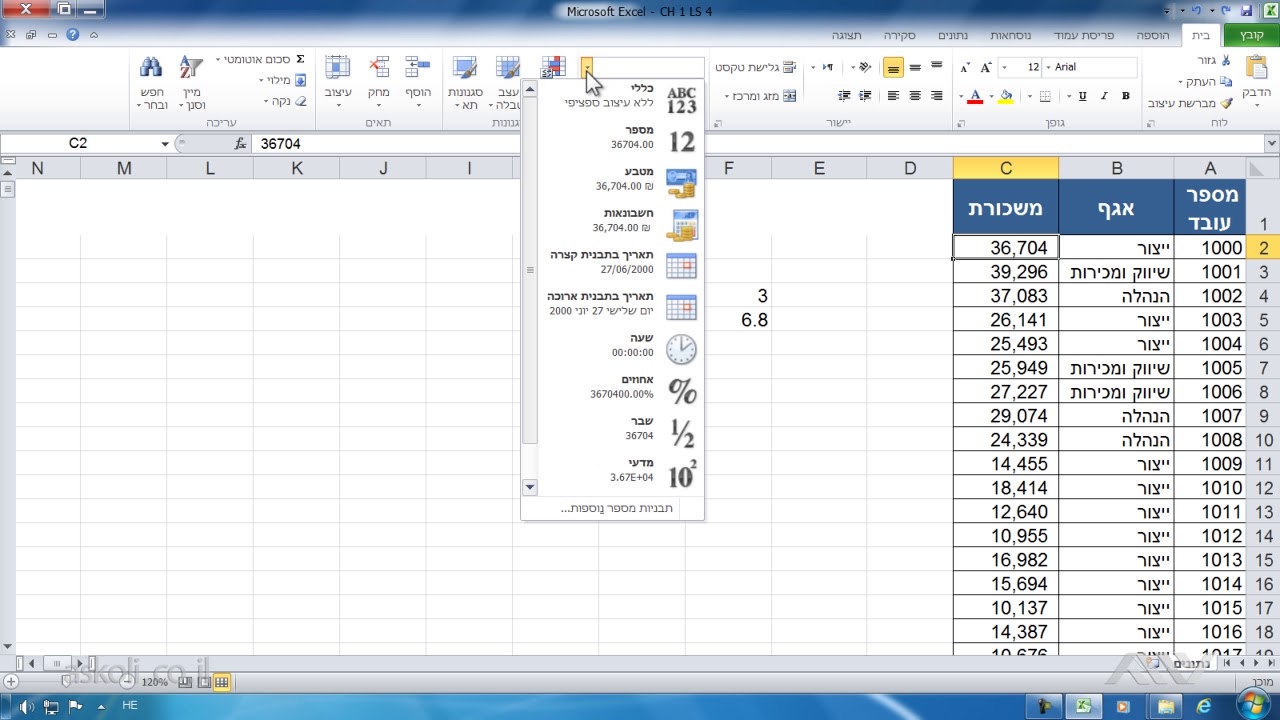The height and width of the screenshot is (720, 1280).
Task: Click the Copy (העתק) icon
Action: point(1227,82)
